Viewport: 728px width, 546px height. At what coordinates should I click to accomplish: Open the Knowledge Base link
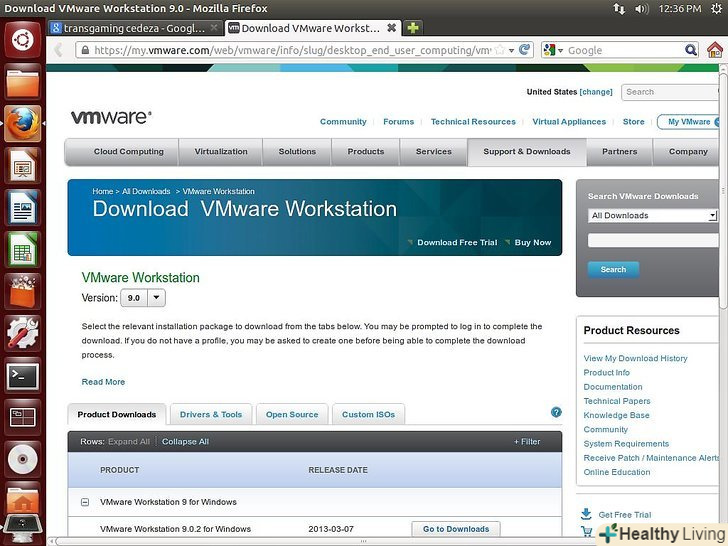(616, 415)
